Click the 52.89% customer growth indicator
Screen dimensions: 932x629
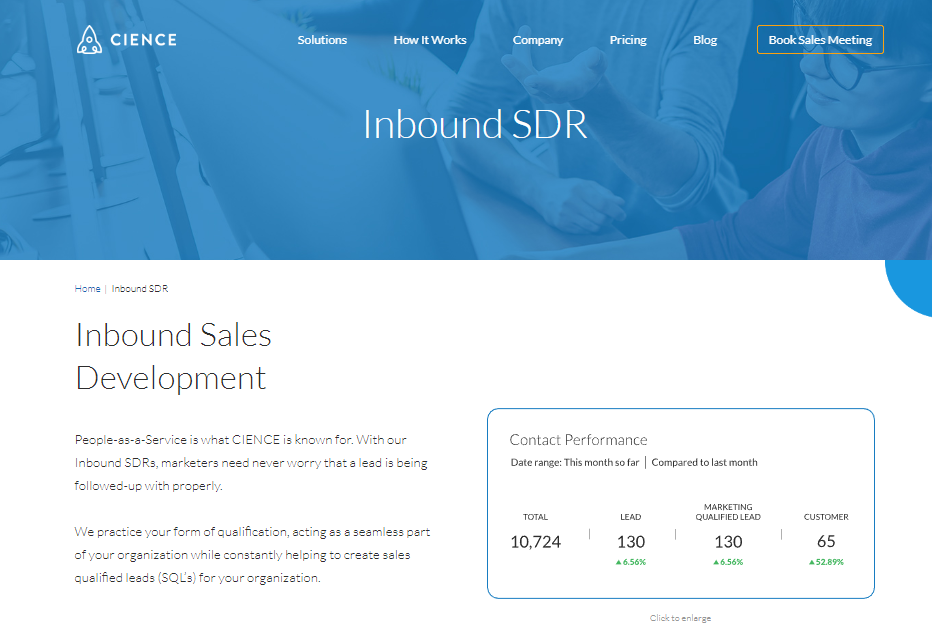coord(826,562)
